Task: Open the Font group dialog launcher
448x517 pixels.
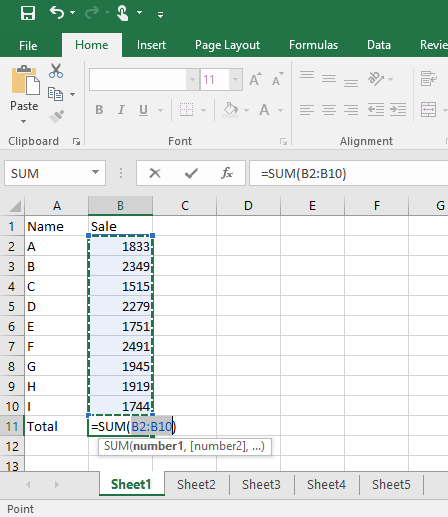Action: (x=283, y=142)
